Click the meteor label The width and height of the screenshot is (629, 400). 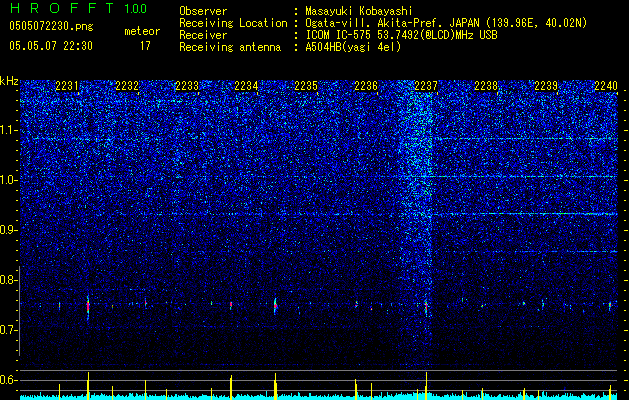pos(142,31)
